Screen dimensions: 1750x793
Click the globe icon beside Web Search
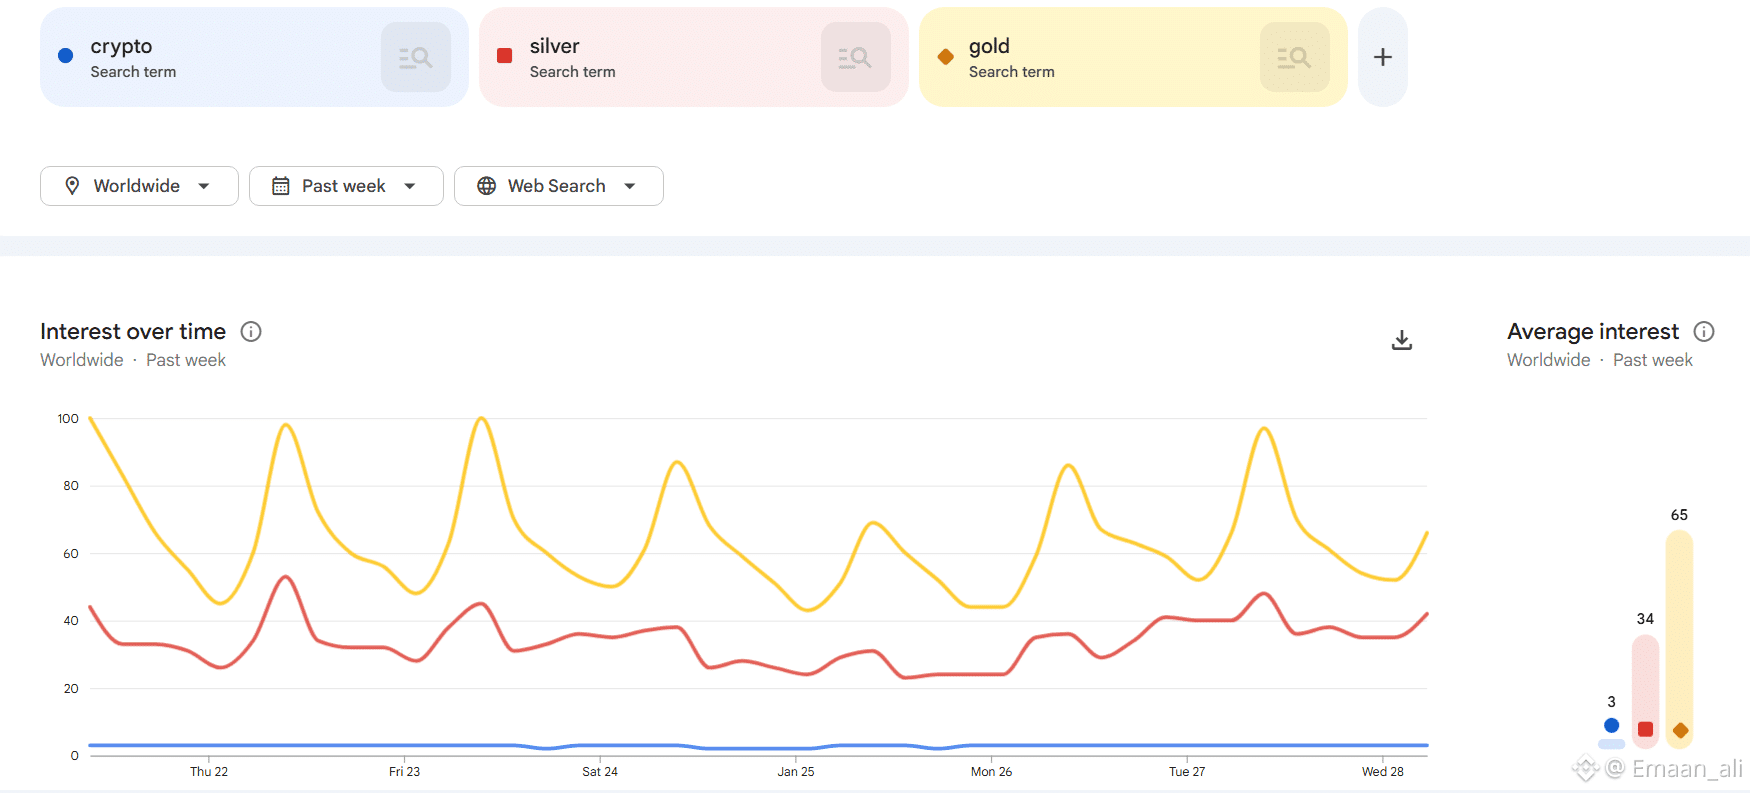pyautogui.click(x=487, y=186)
